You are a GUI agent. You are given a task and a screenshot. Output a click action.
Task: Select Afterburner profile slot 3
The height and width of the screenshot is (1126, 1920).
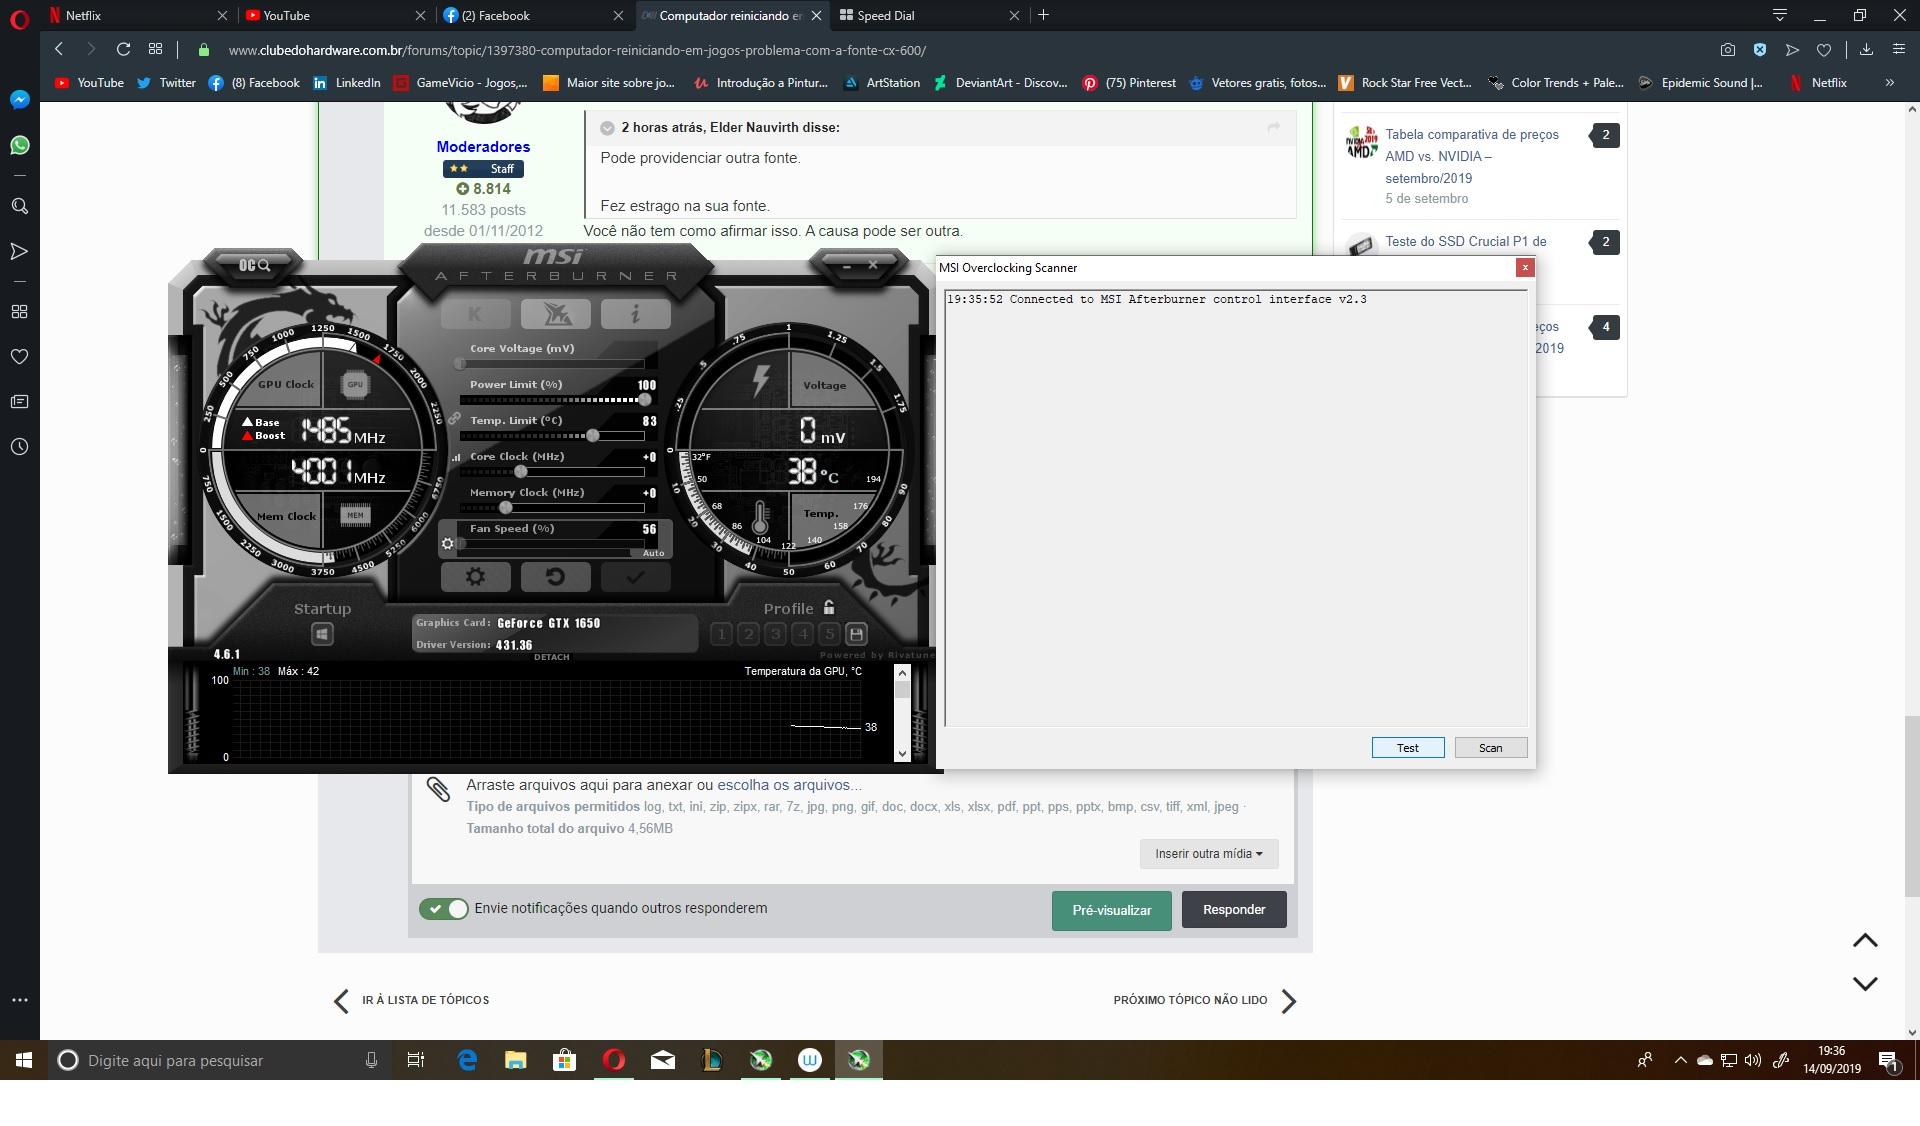point(775,634)
